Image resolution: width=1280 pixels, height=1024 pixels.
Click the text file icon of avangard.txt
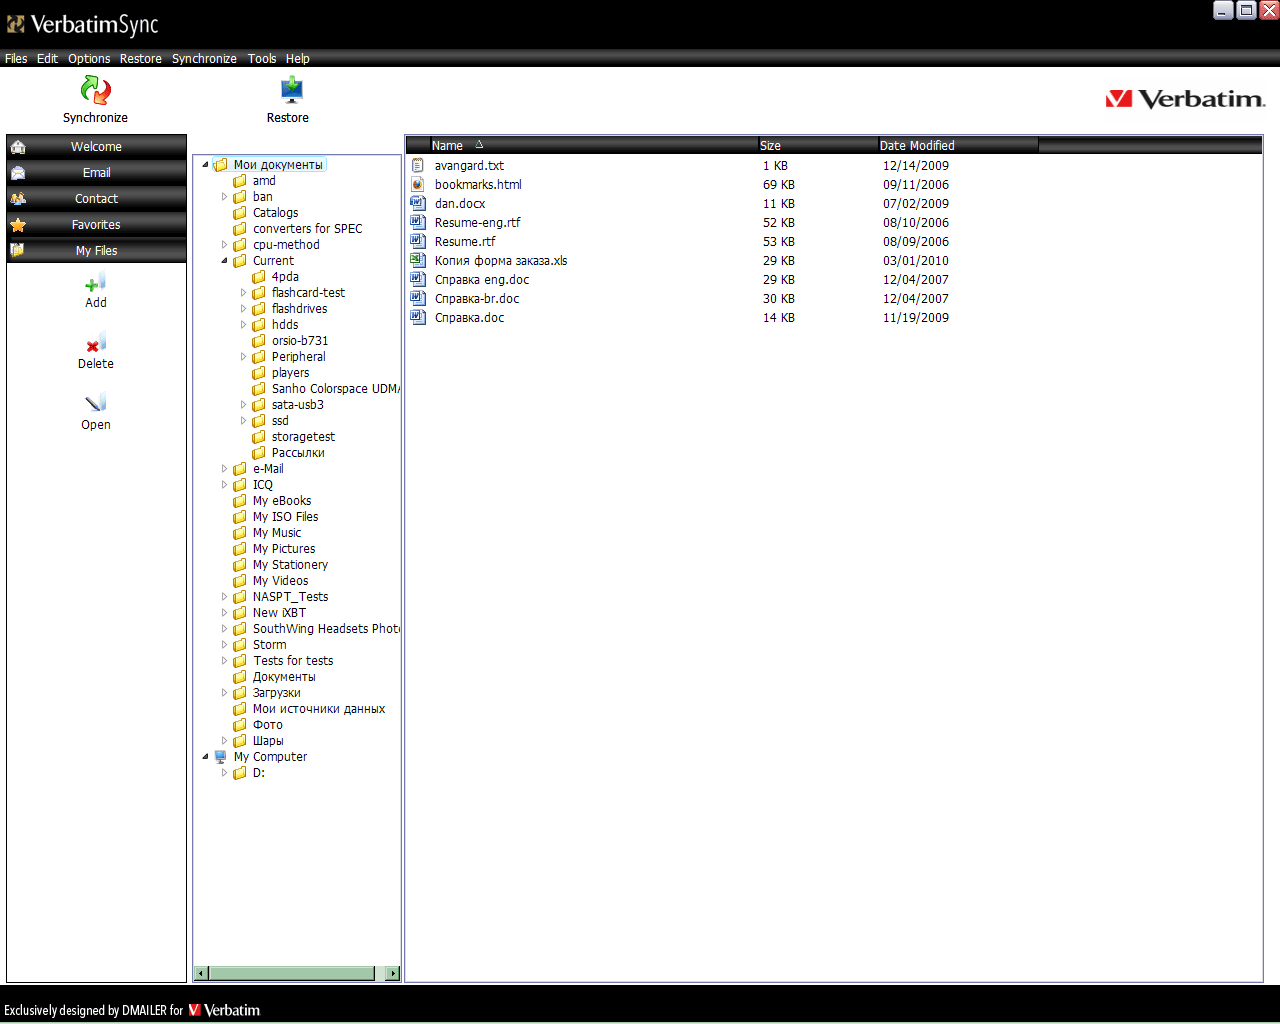pyautogui.click(x=418, y=165)
